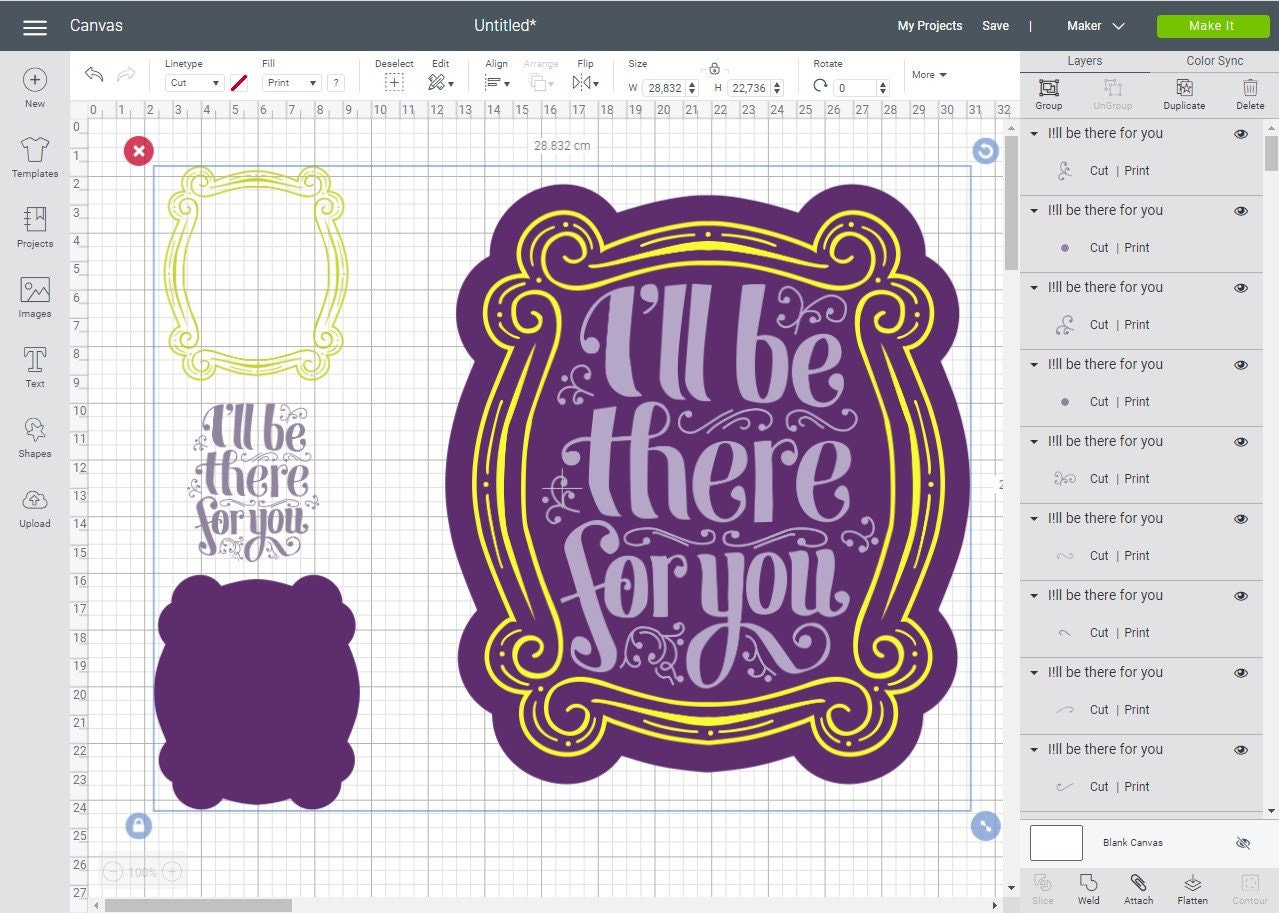Switch to the Color Sync tab
1279x913 pixels.
tap(1213, 60)
